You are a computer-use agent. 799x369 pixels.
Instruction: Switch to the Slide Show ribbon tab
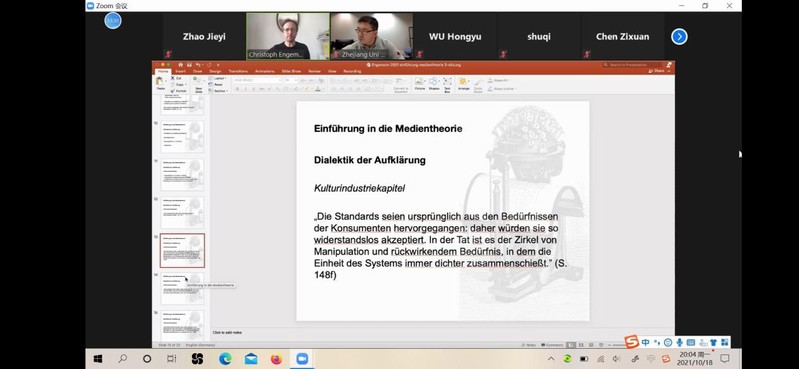tap(291, 71)
